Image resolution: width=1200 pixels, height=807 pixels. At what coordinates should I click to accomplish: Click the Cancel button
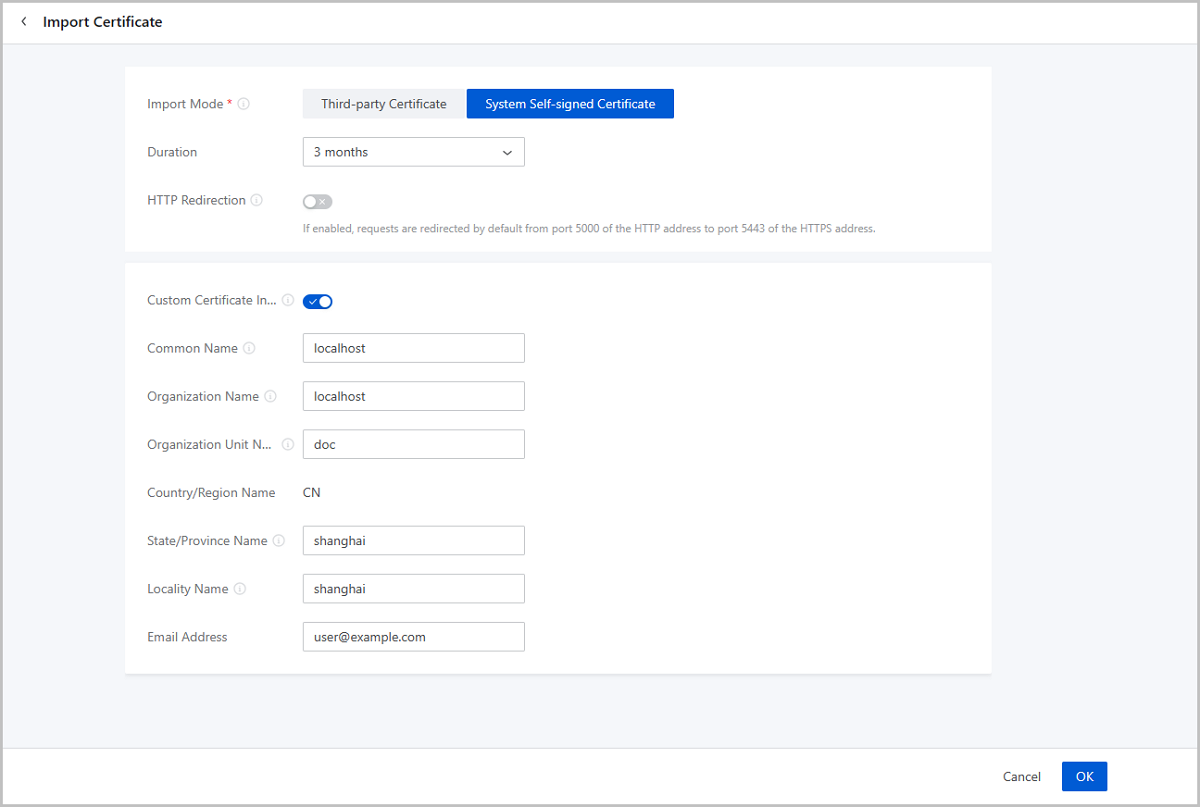pos(1021,776)
